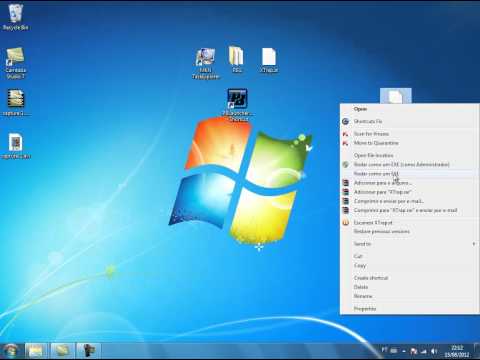480x360 pixels.
Task: Select the Camtasia Studio 7 shortcut
Action: click(x=15, y=63)
